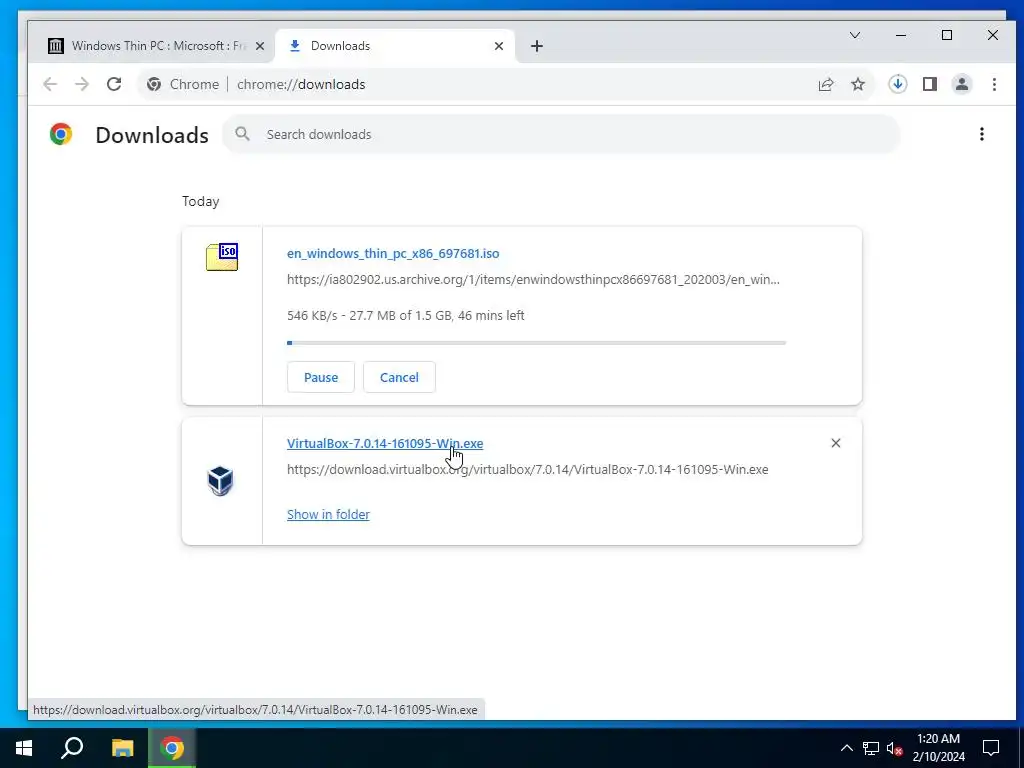Show VirtualBox installer in folder
Screen dimensions: 1024x768
328,515
